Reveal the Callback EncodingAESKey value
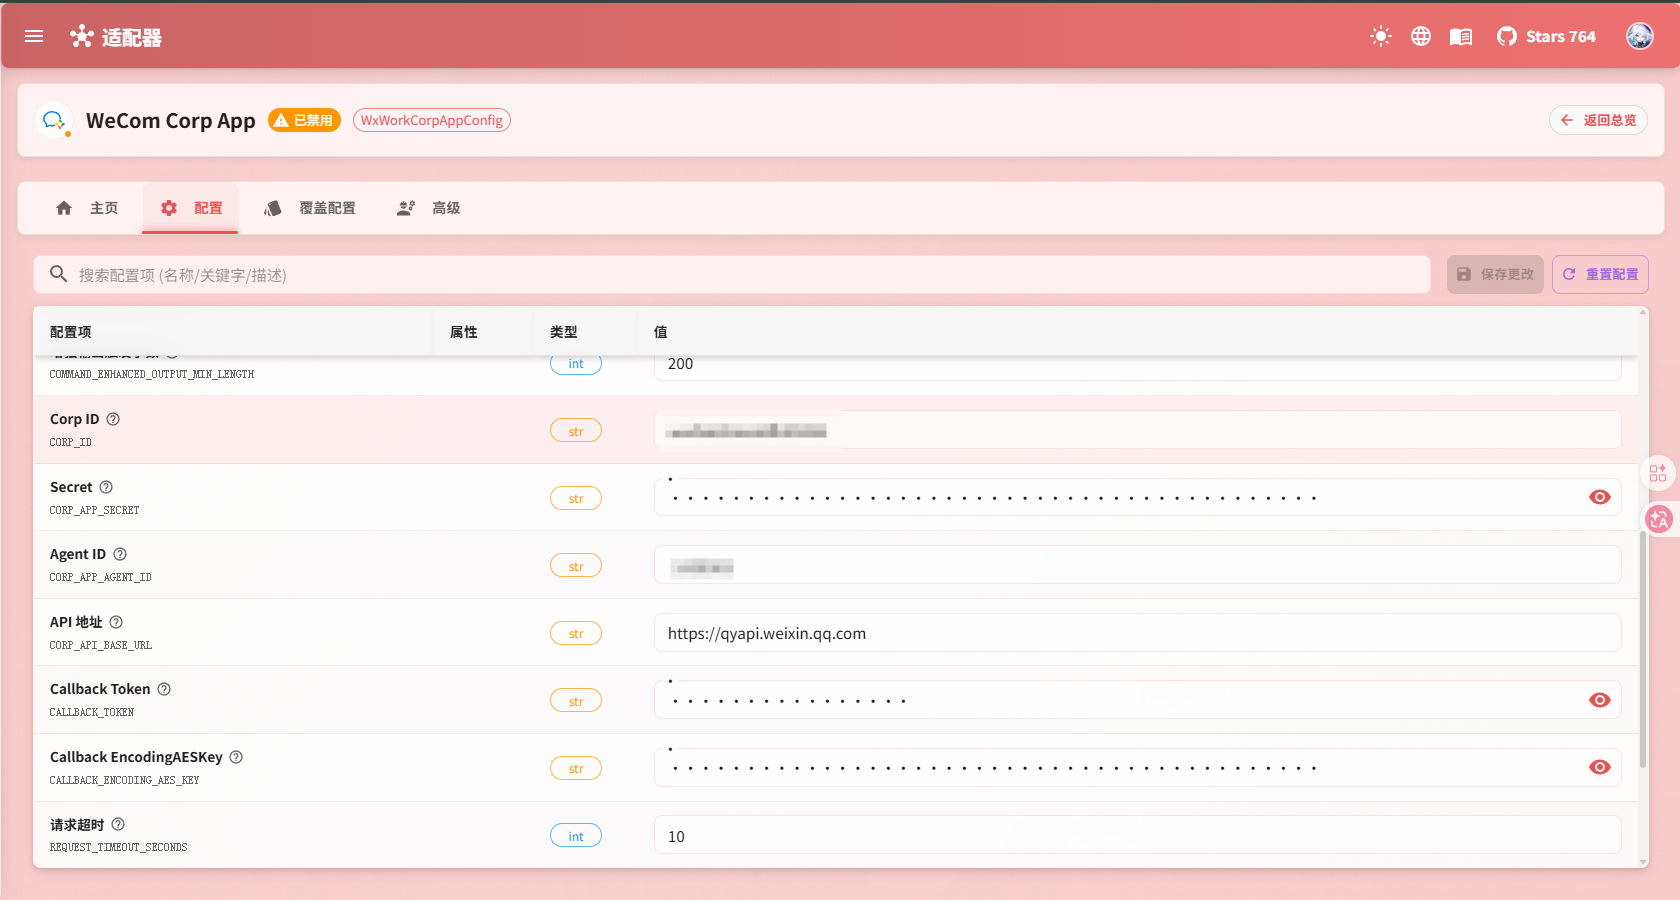This screenshot has width=1680, height=900. pos(1600,767)
